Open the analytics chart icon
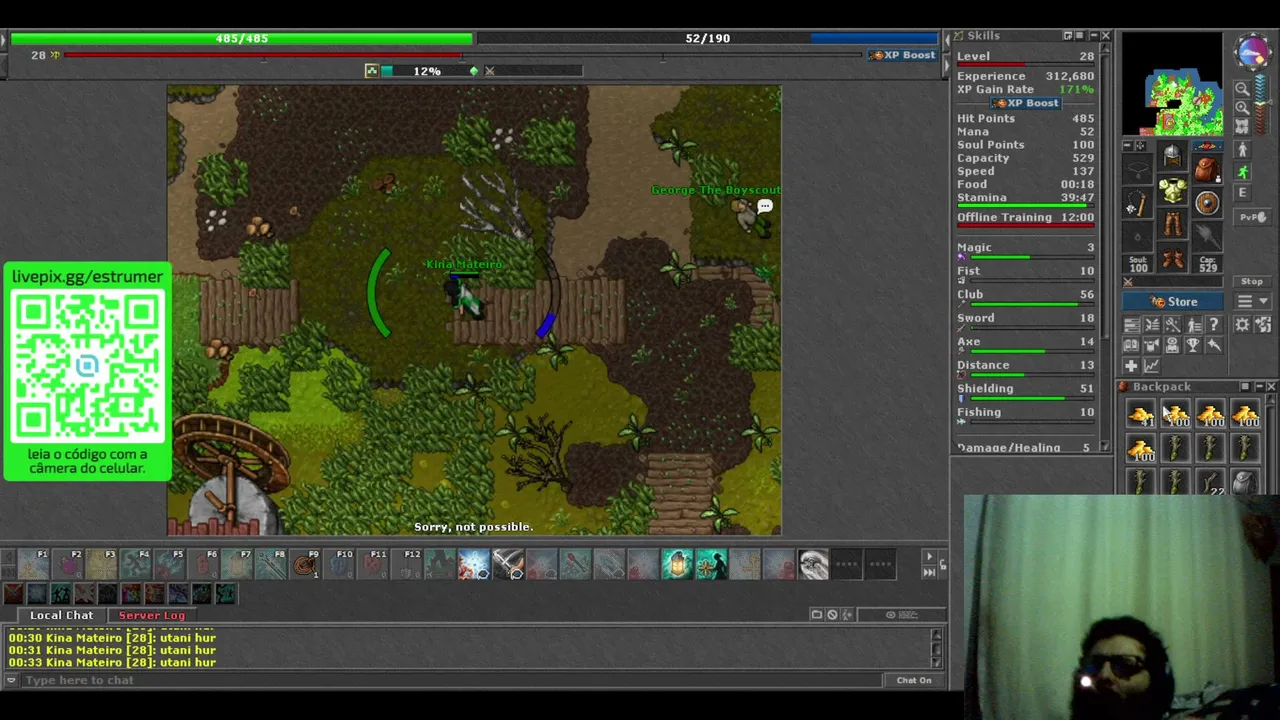This screenshot has height=720, width=1280. (1151, 366)
